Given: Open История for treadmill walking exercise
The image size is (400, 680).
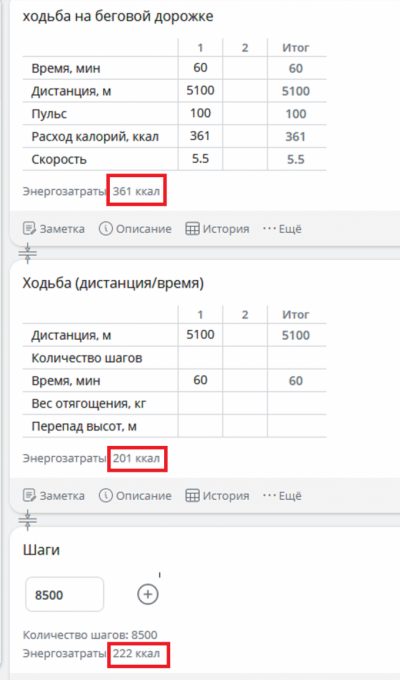Looking at the screenshot, I should pyautogui.click(x=217, y=229).
